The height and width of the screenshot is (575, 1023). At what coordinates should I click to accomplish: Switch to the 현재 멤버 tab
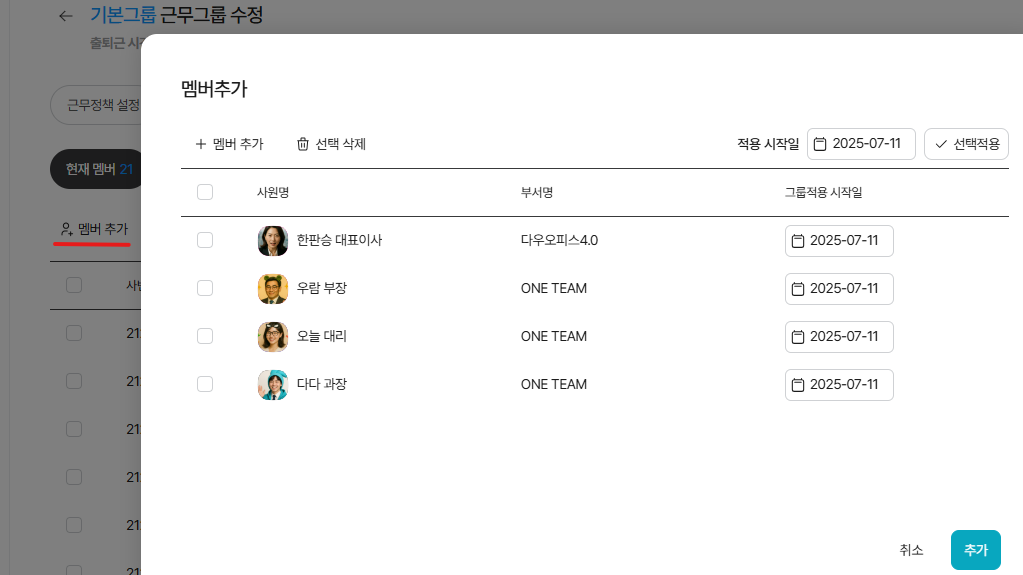93,169
